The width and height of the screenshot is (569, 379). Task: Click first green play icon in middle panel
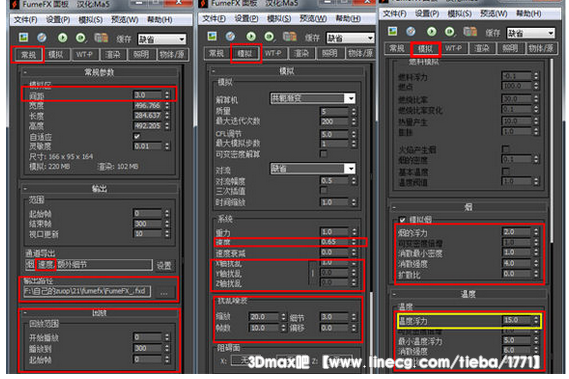251,36
